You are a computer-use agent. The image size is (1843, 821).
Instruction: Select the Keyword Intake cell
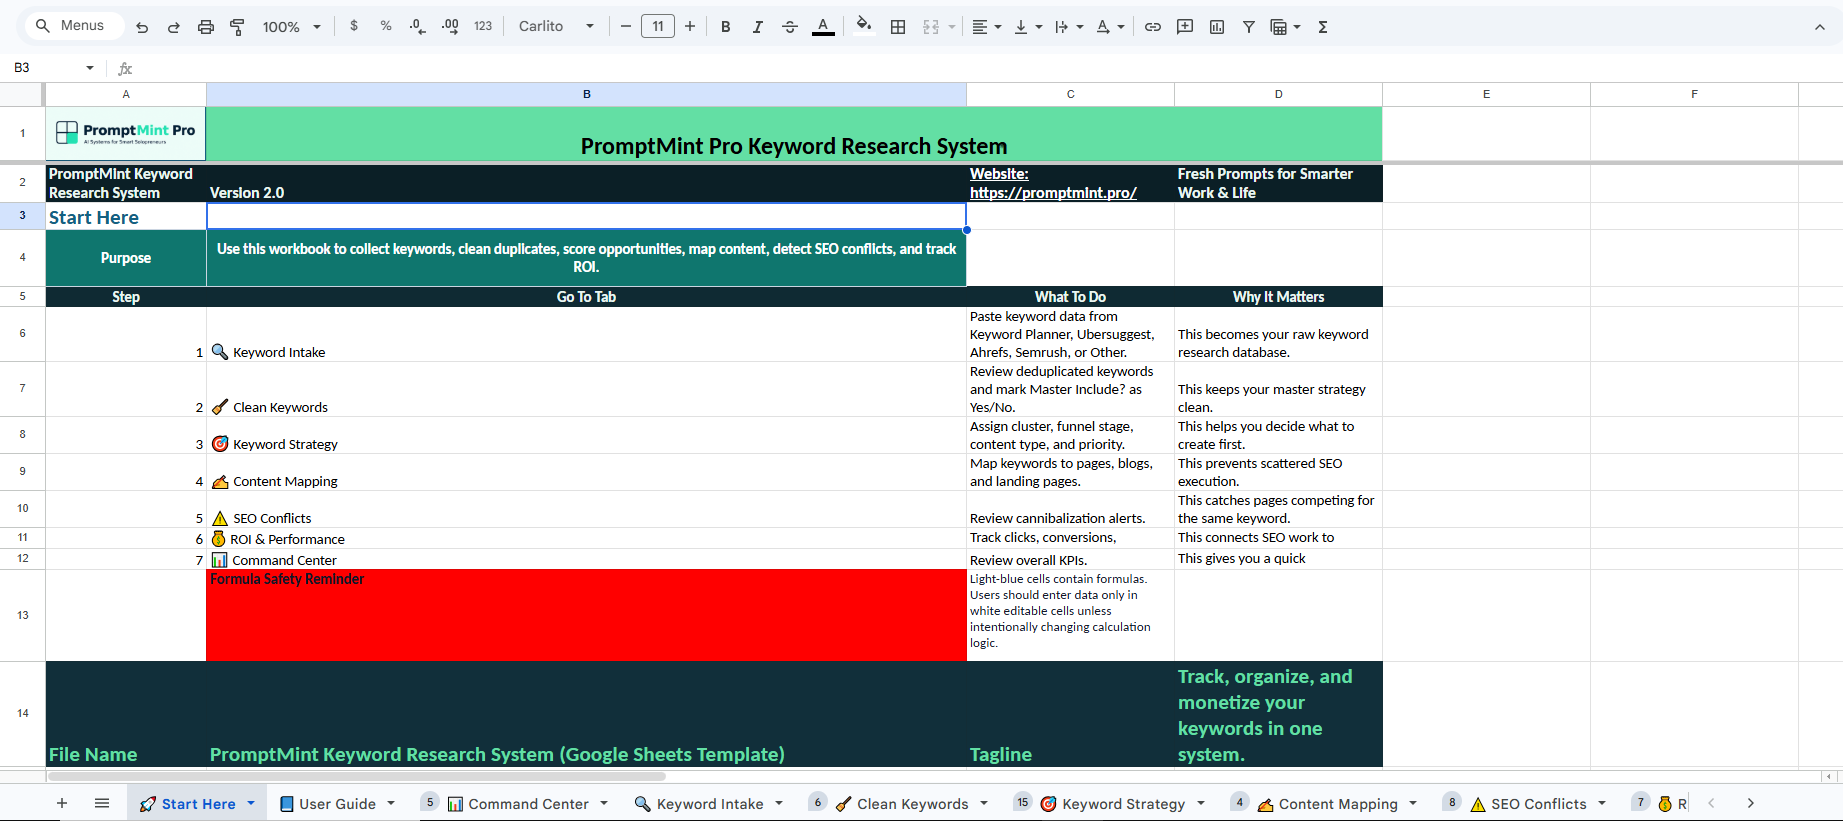click(586, 334)
